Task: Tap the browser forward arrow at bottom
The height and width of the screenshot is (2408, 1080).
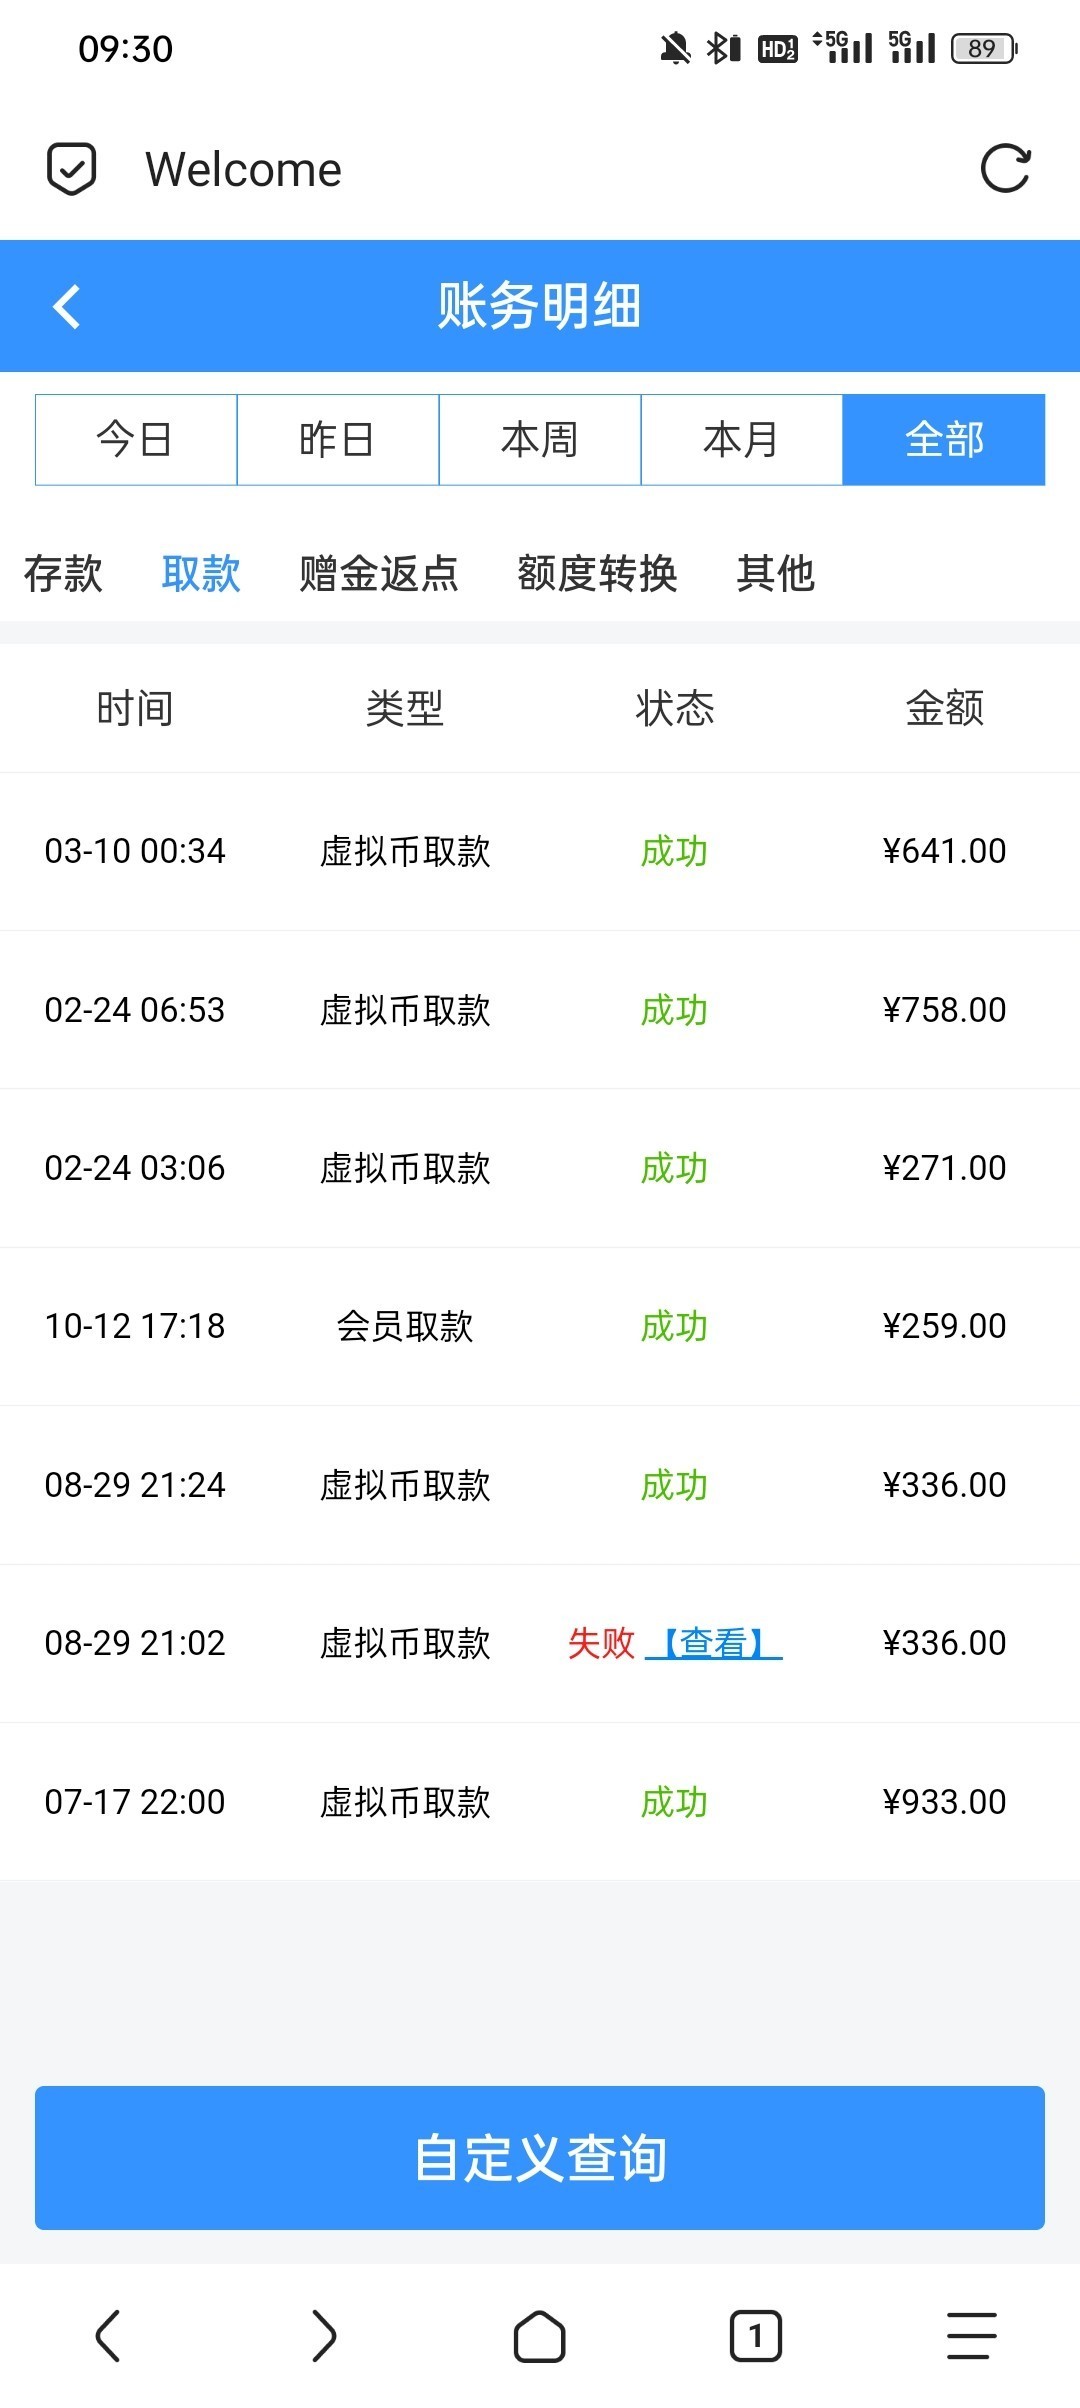Action: coord(323,2336)
